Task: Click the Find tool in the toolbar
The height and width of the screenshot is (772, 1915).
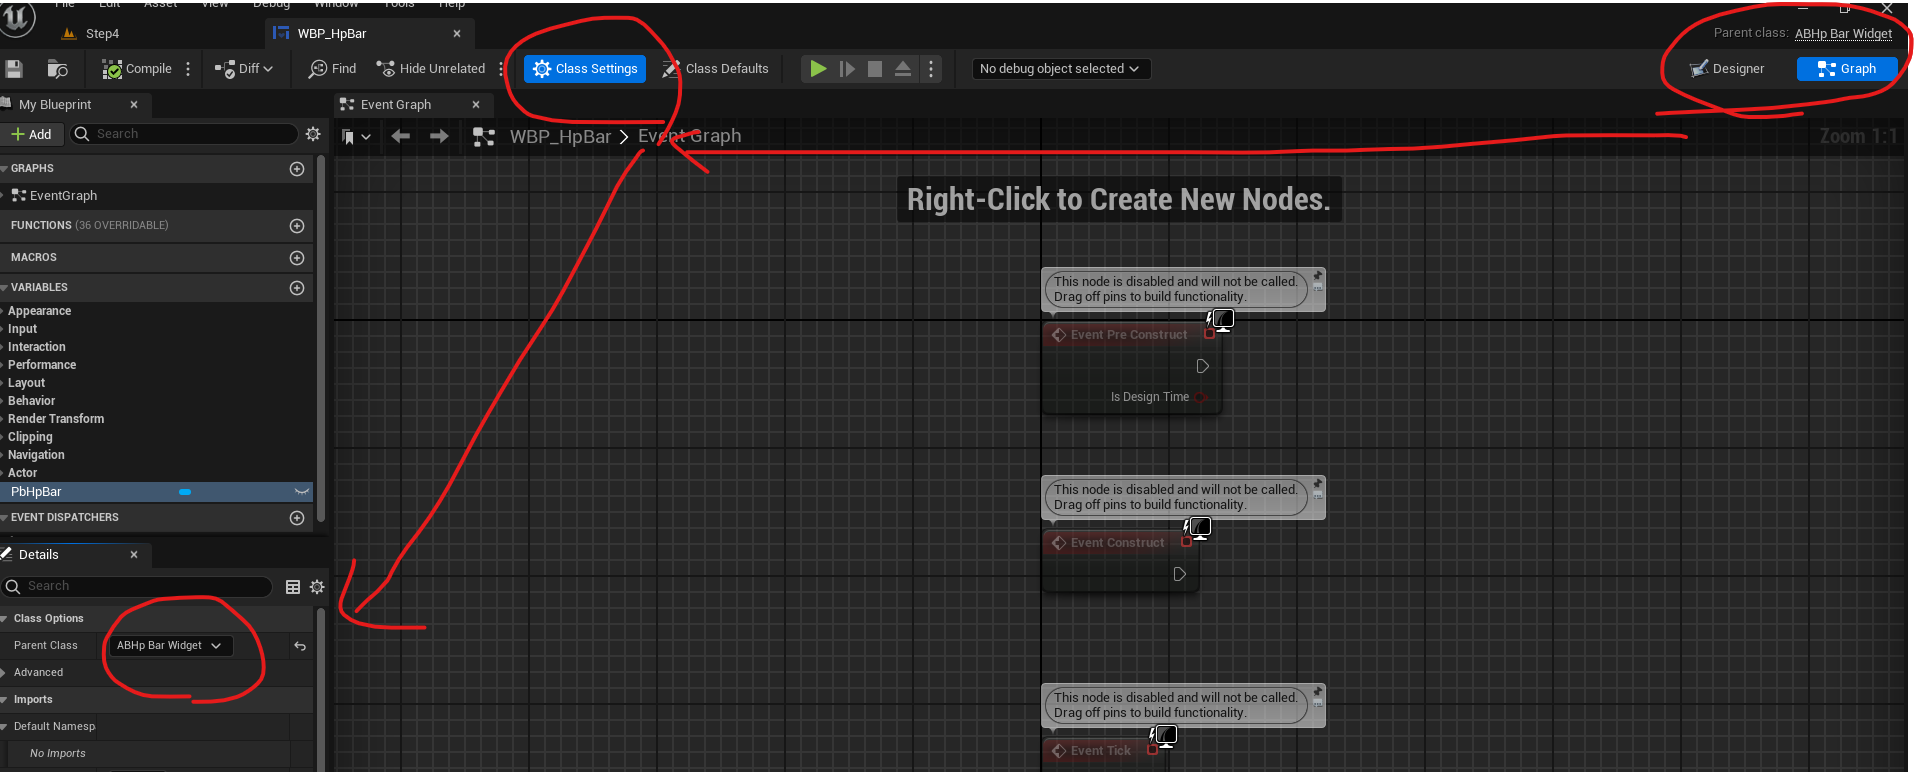Action: point(333,69)
